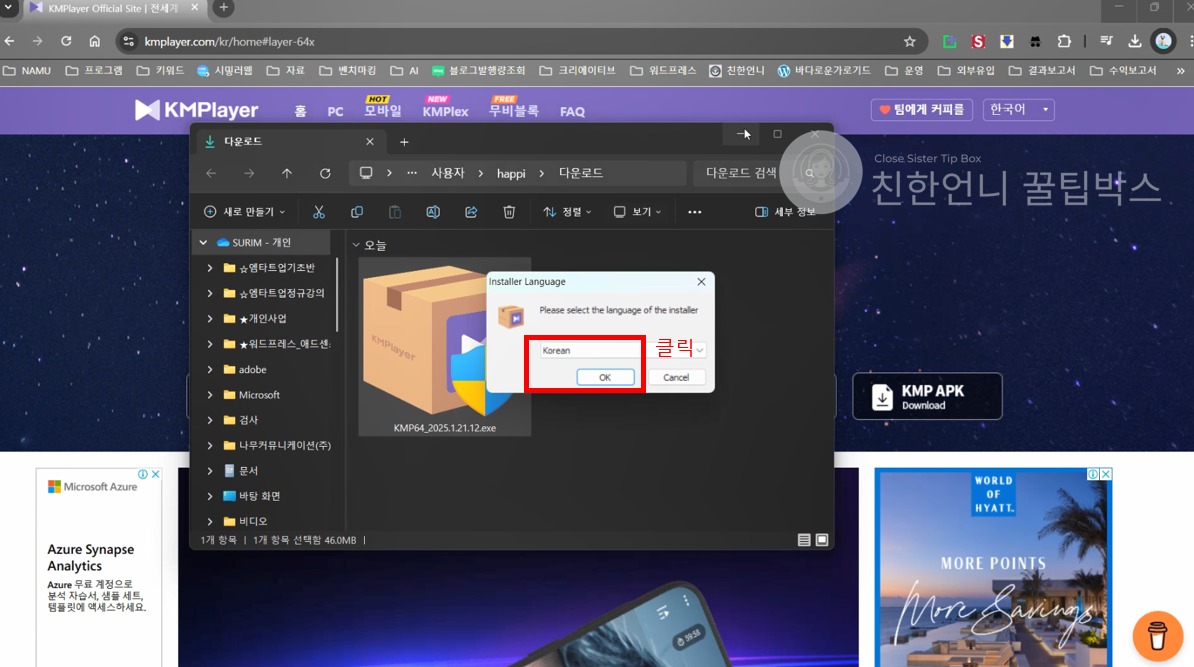Close the World of Hyatt ad
Viewport: 1194px width, 667px height.
pos(1106,474)
